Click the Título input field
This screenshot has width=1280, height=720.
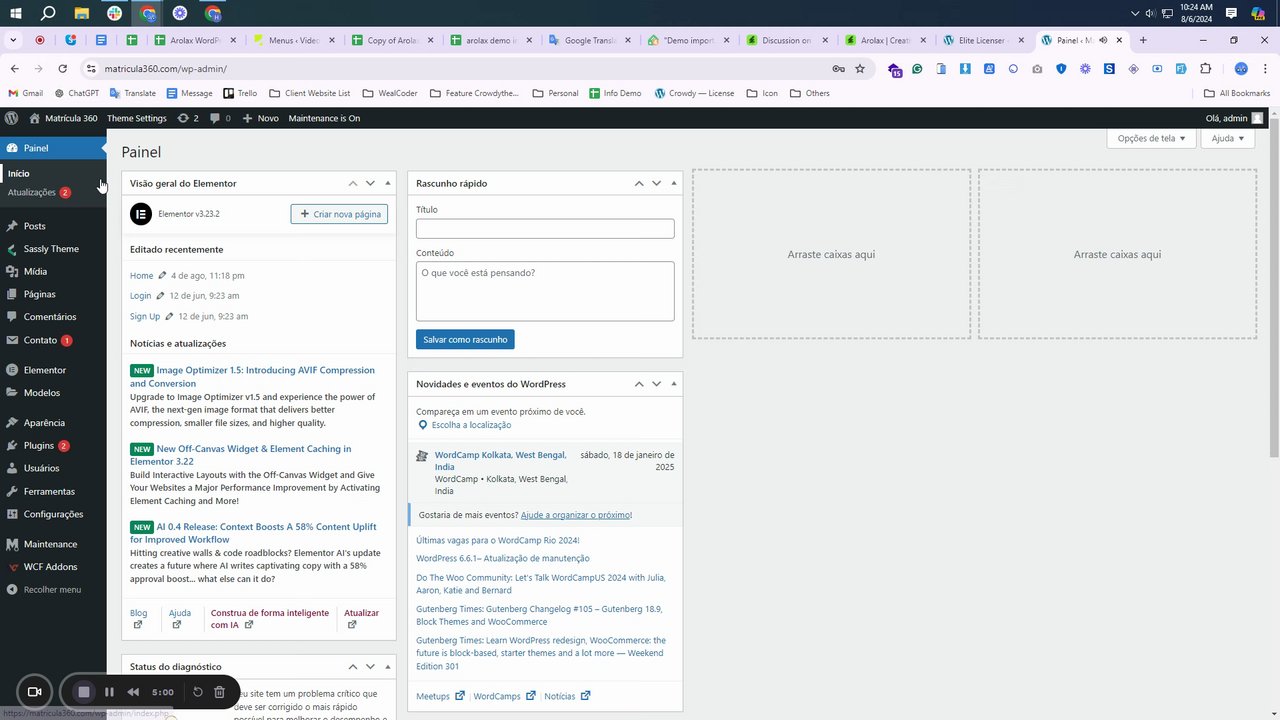(545, 228)
